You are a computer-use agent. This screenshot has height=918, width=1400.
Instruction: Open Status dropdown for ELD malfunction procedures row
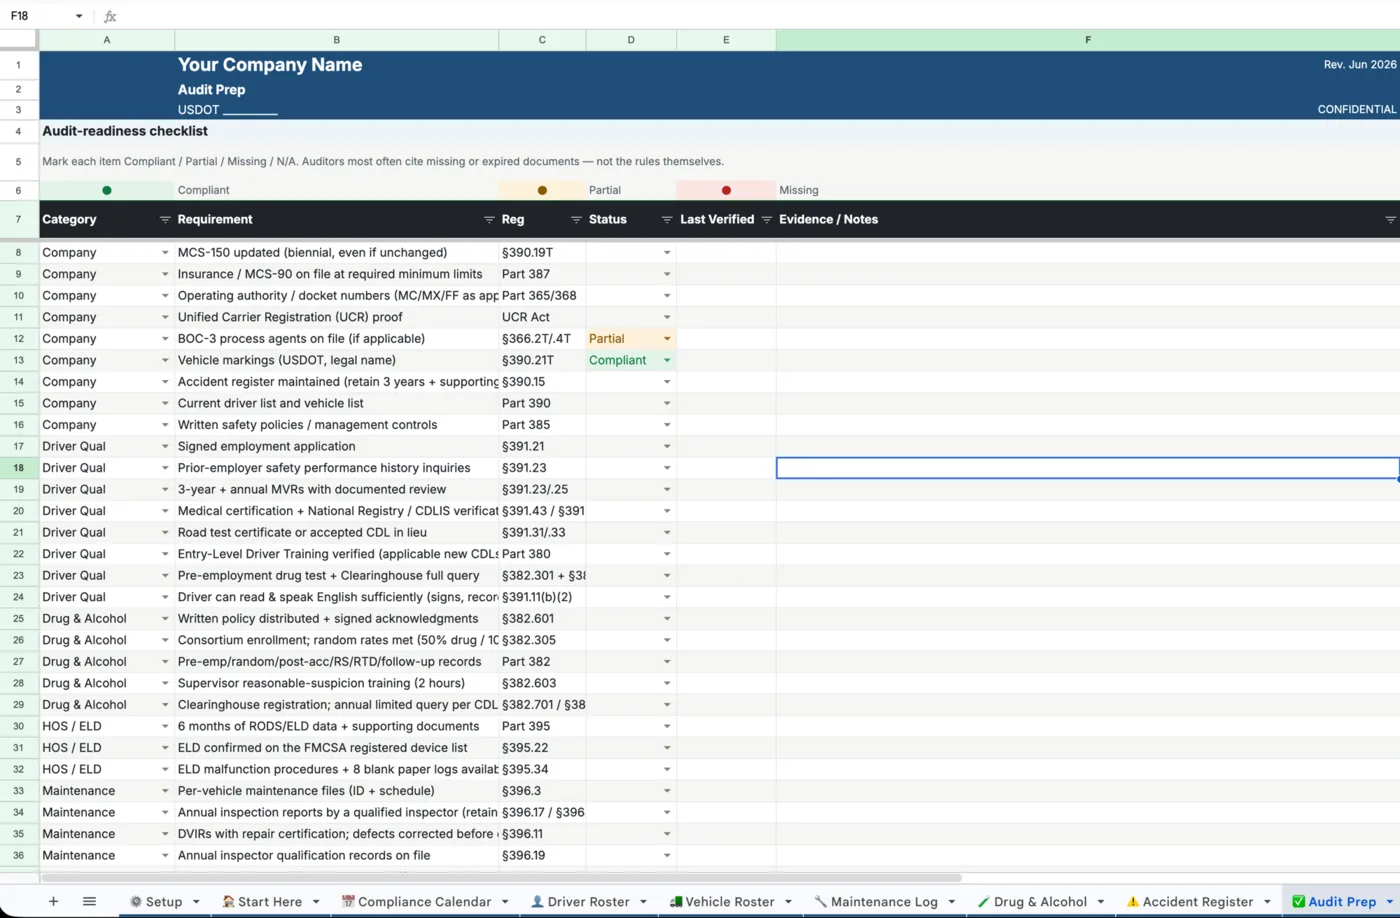tap(667, 770)
